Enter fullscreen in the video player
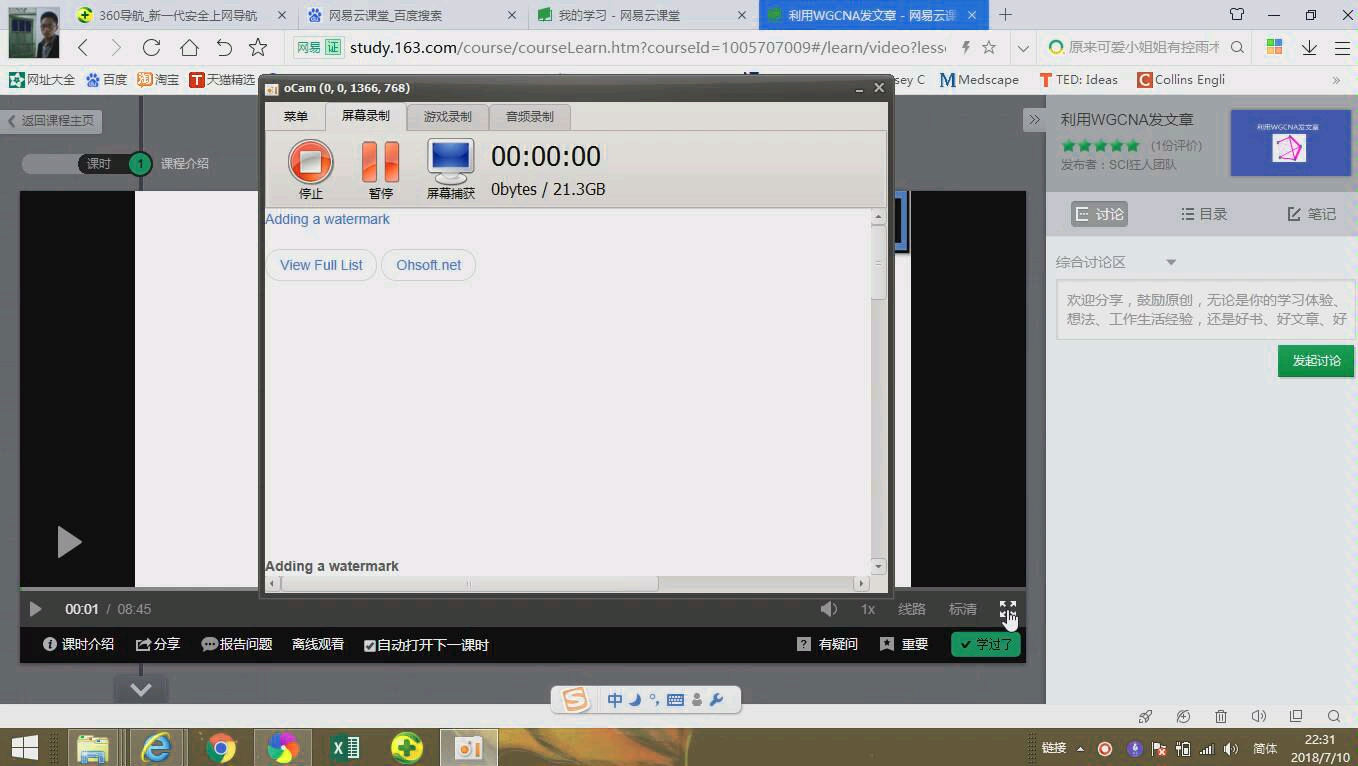Screen dimensions: 1358x766 click(x=1008, y=609)
